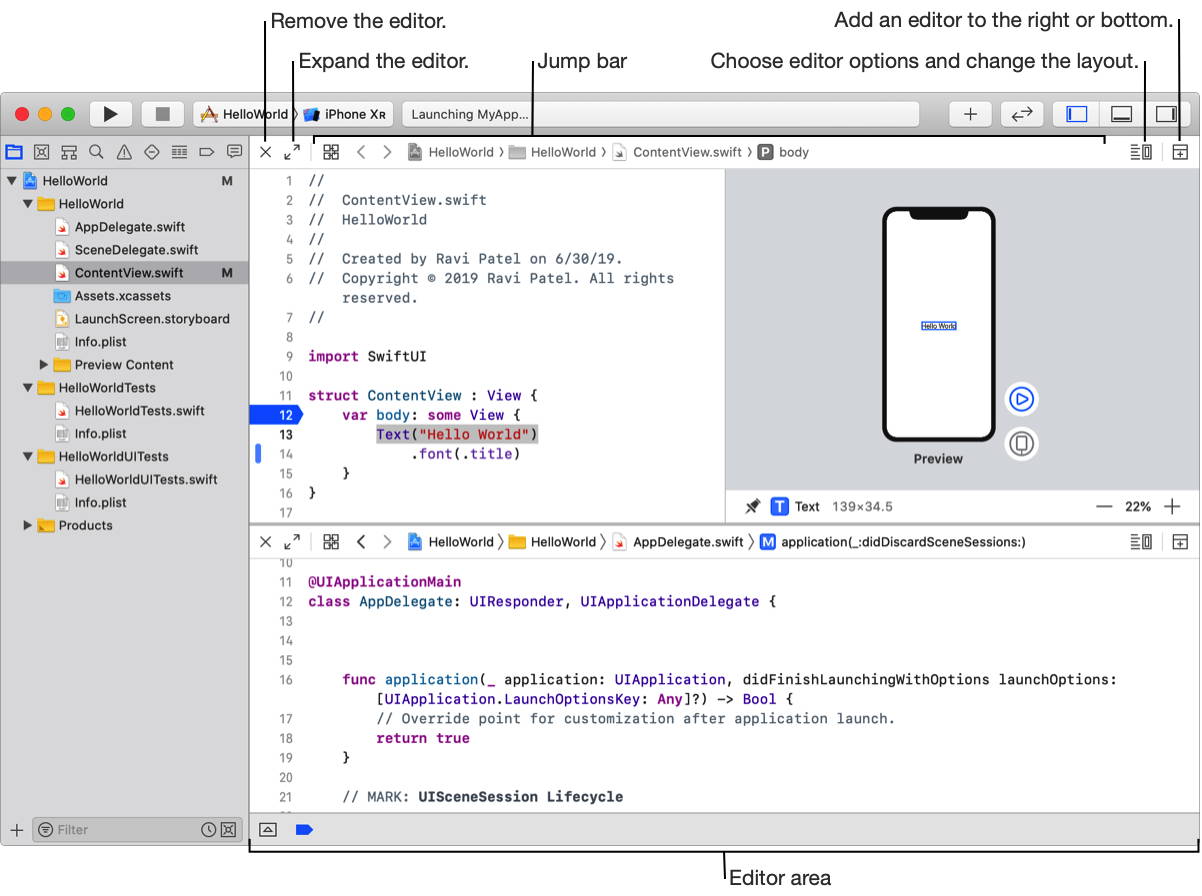
Task: Toggle the navigator panel visibility
Action: click(1076, 114)
